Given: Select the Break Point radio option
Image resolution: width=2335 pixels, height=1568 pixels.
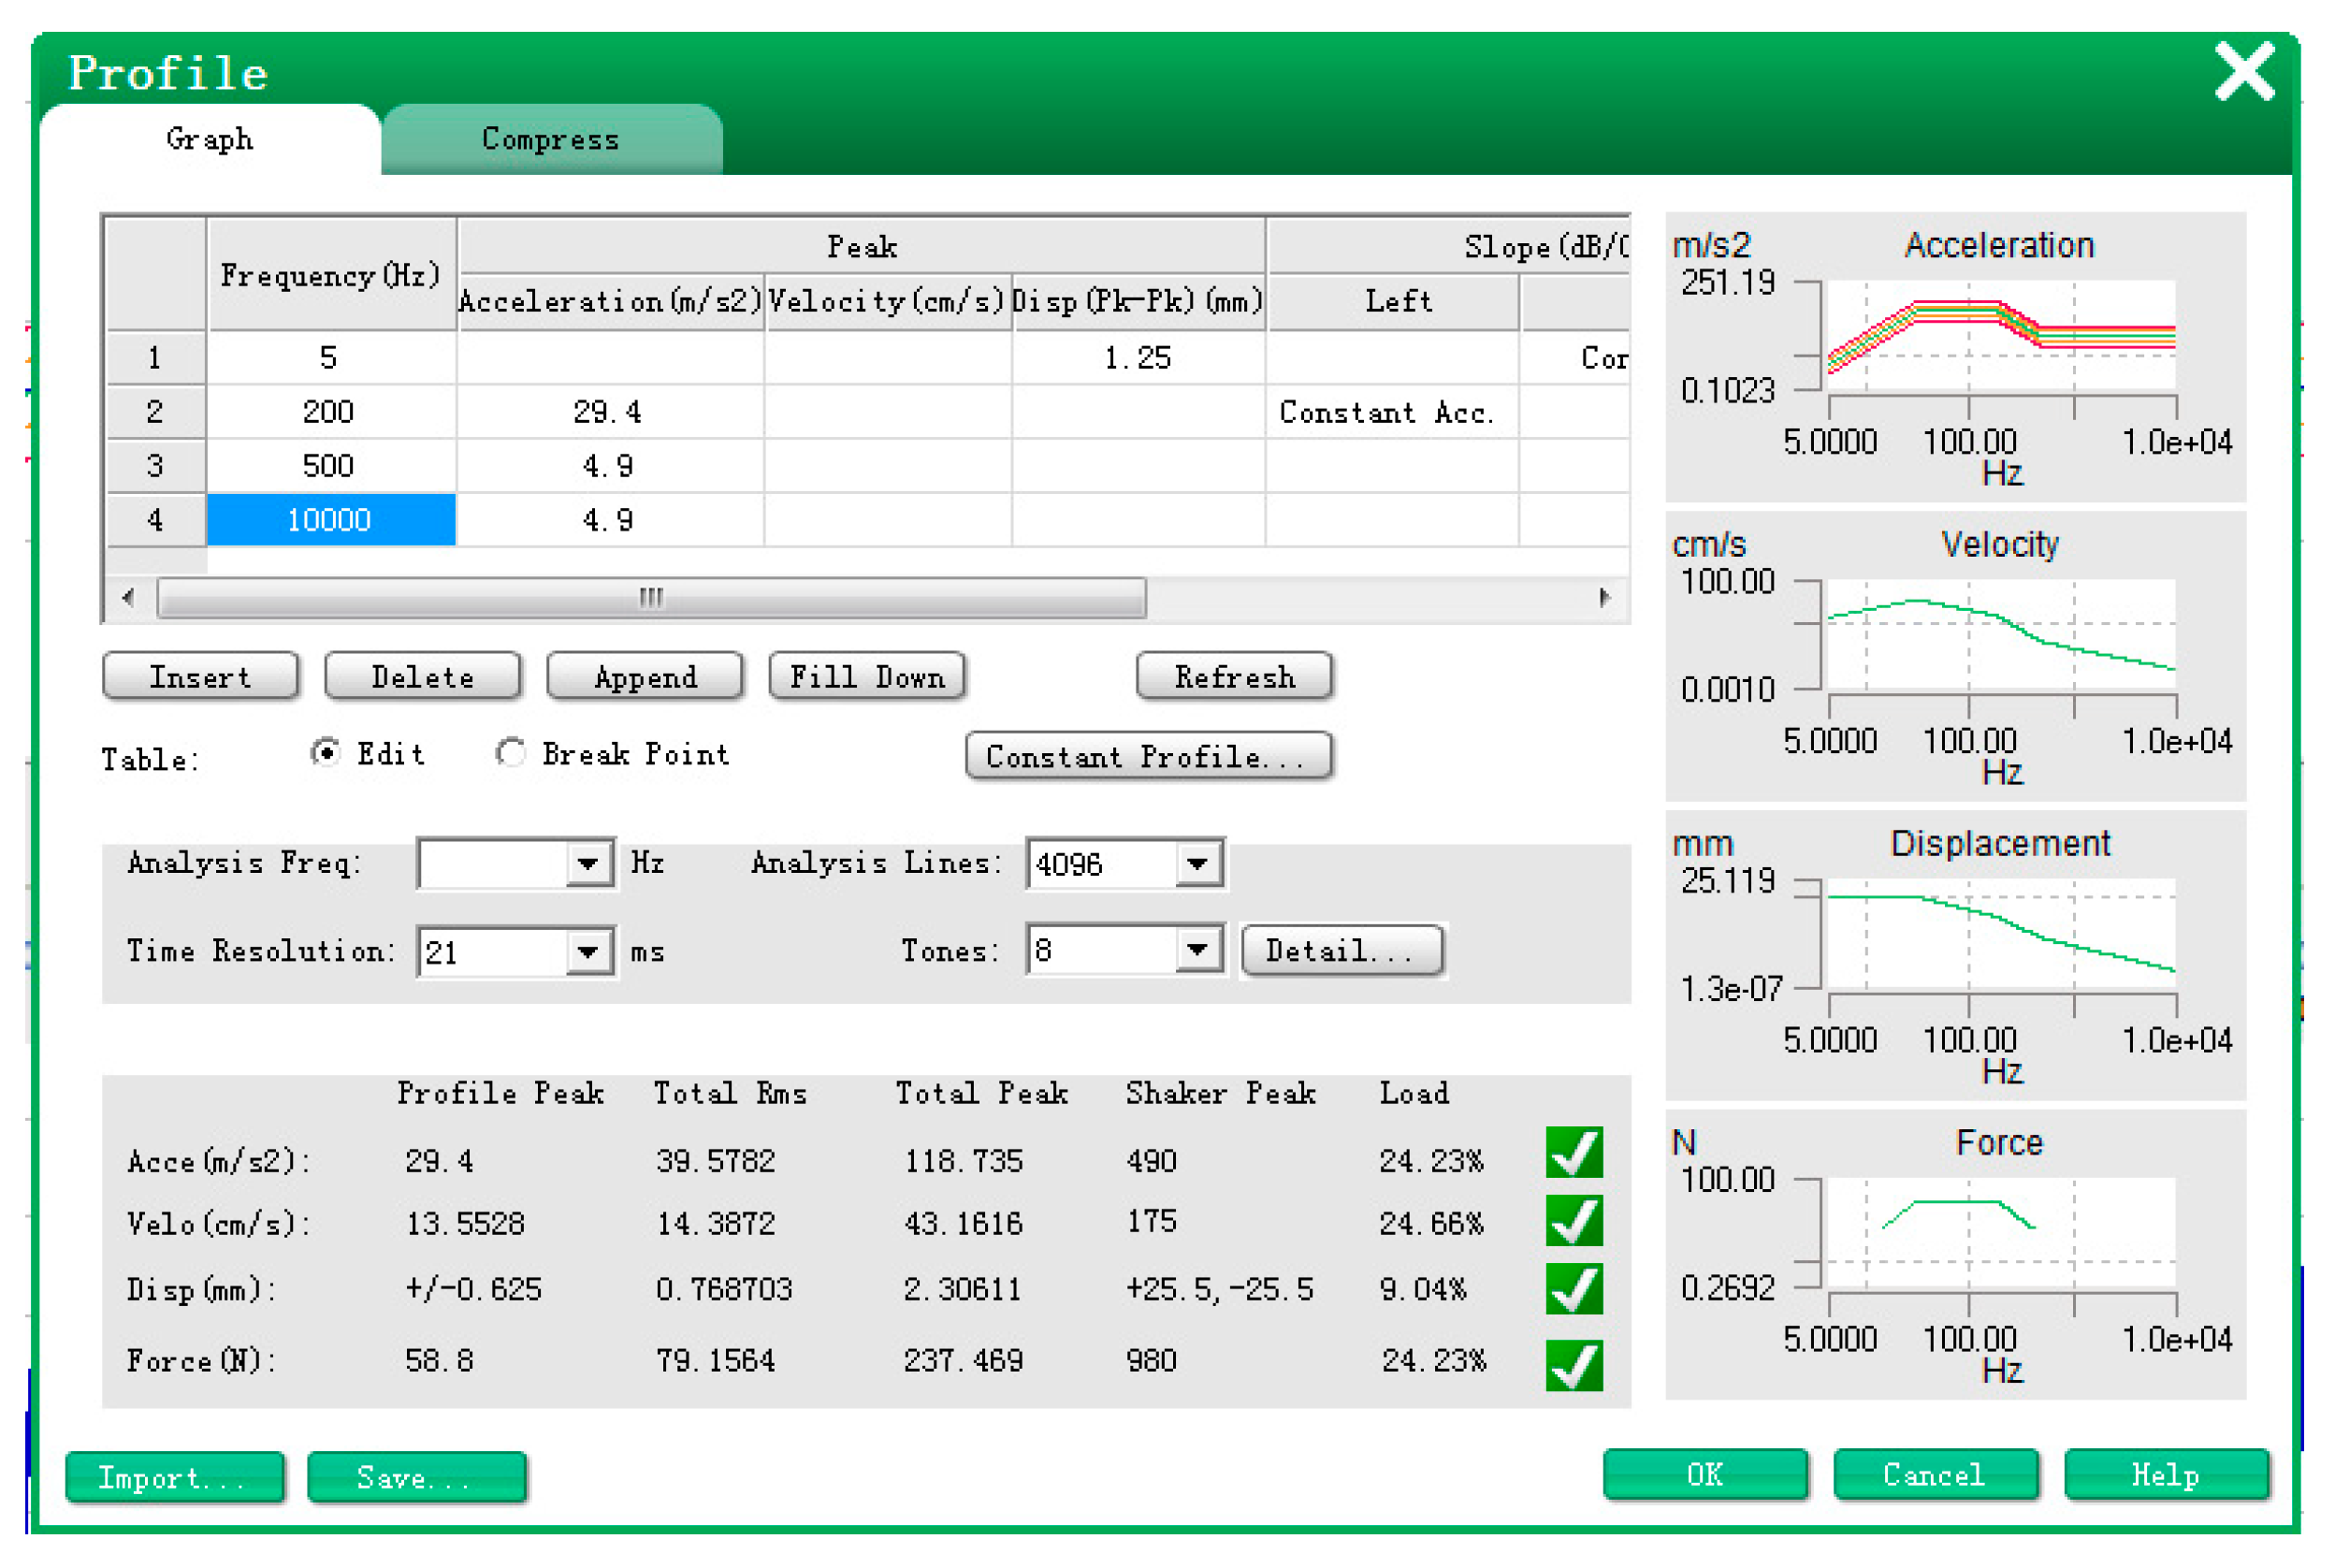Looking at the screenshot, I should pyautogui.click(x=510, y=752).
